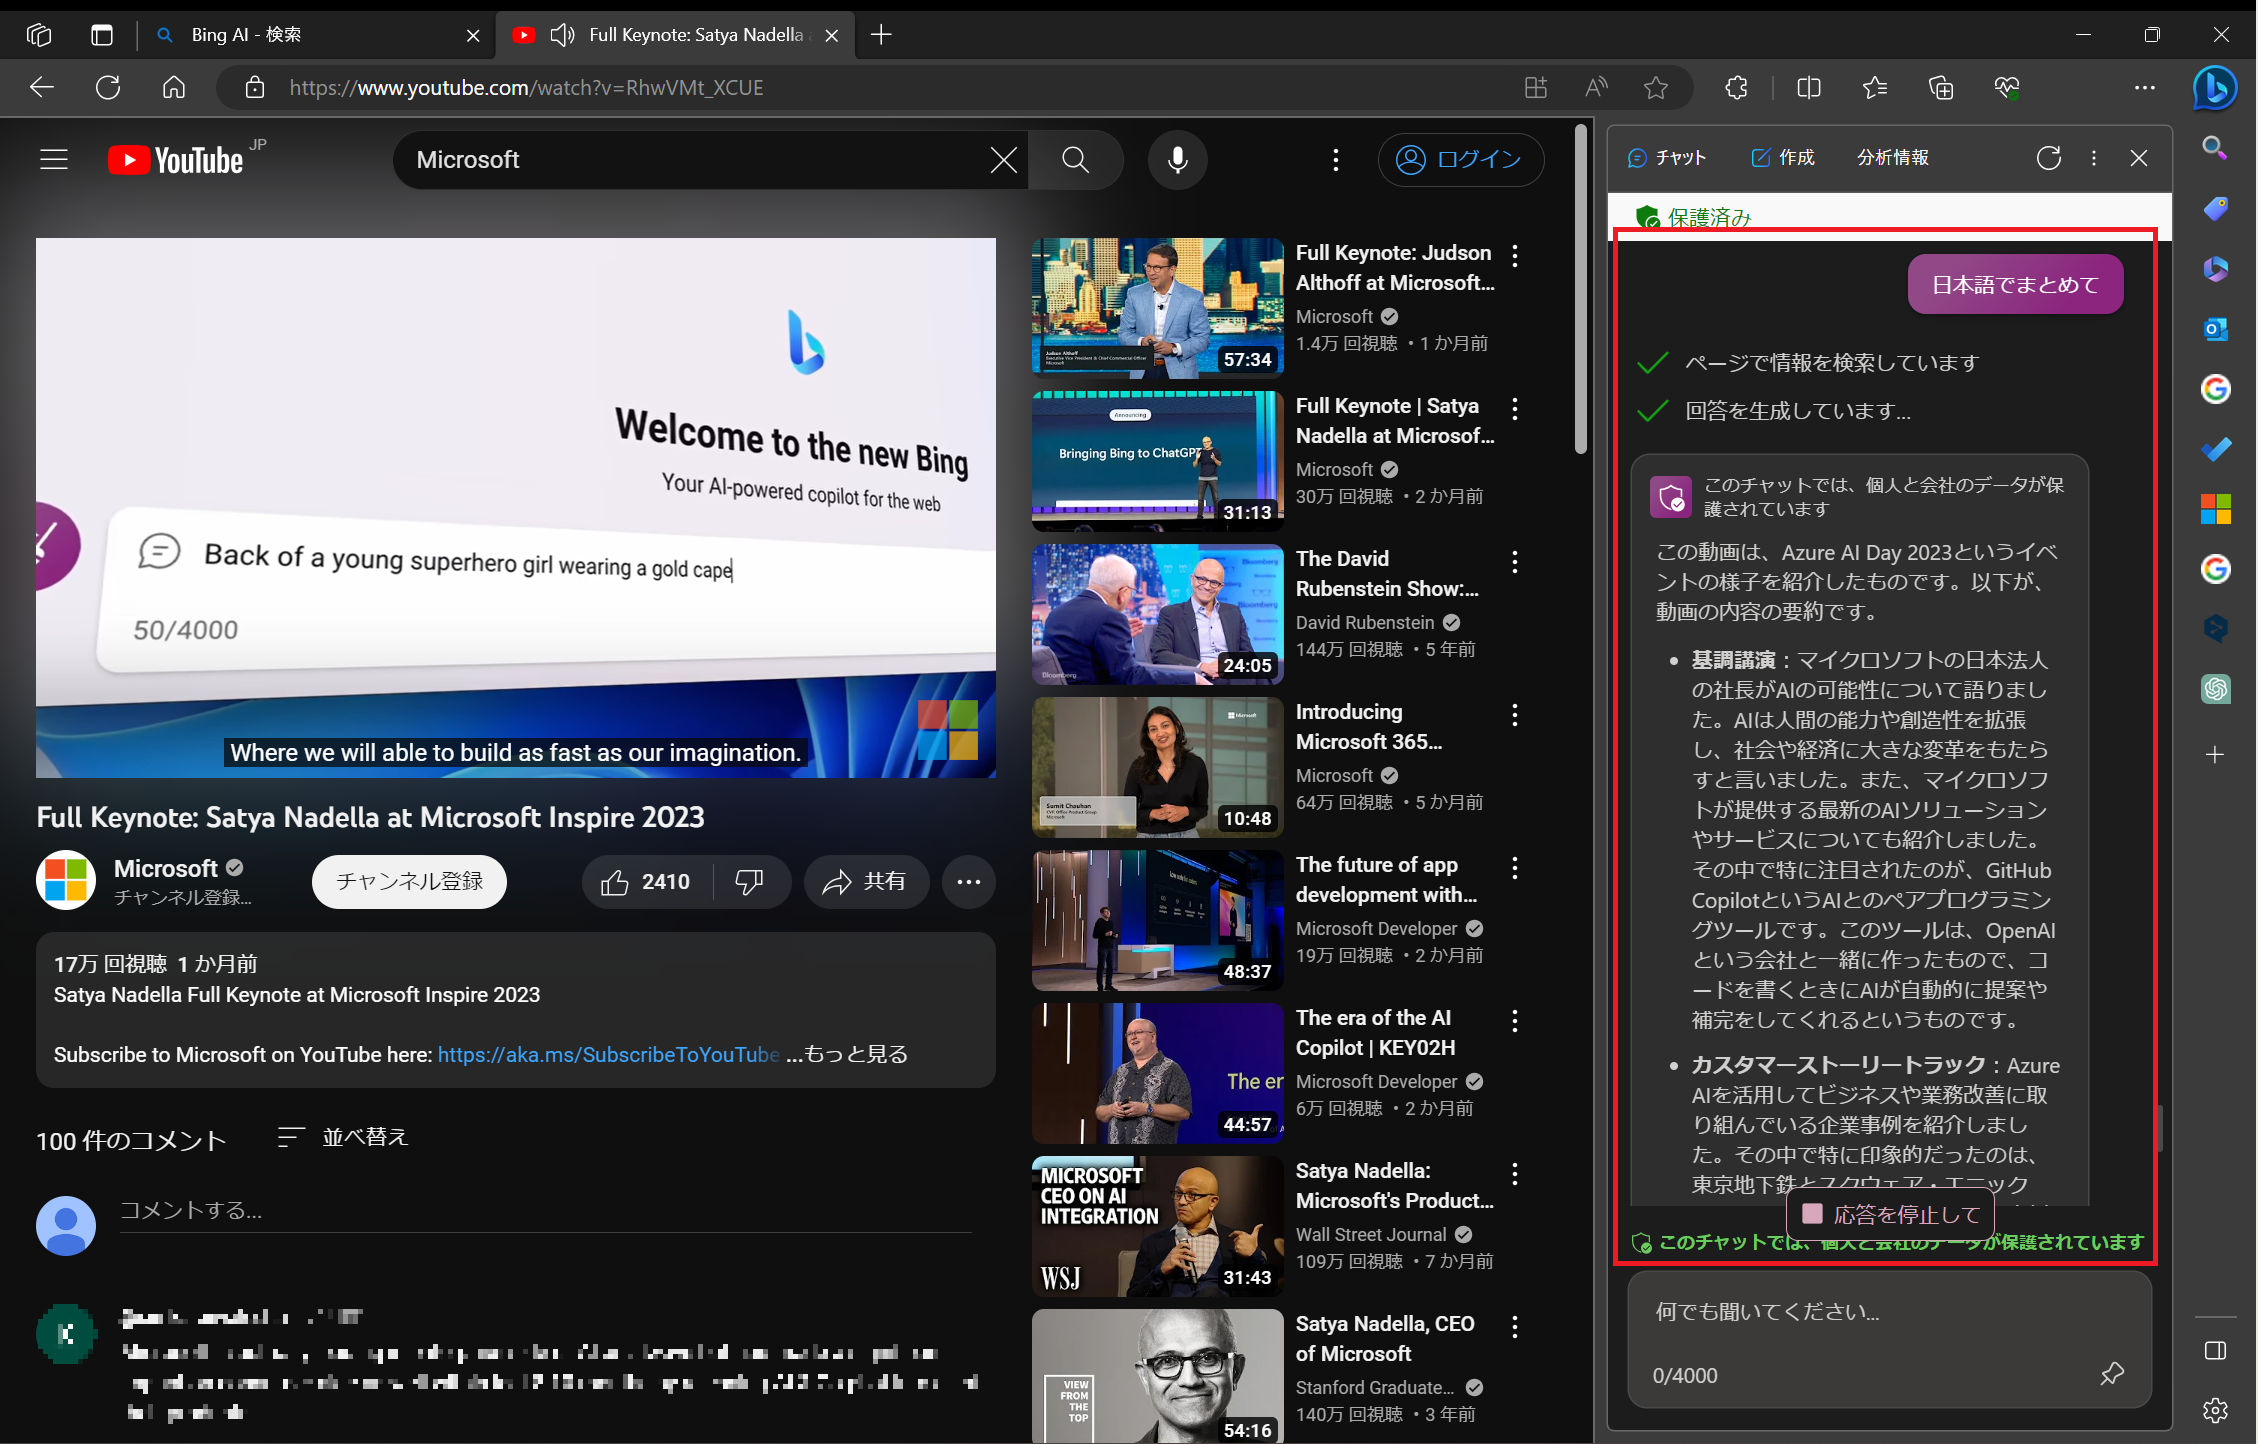Search YouTube with voice microphone
The image size is (2258, 1444).
1177,160
